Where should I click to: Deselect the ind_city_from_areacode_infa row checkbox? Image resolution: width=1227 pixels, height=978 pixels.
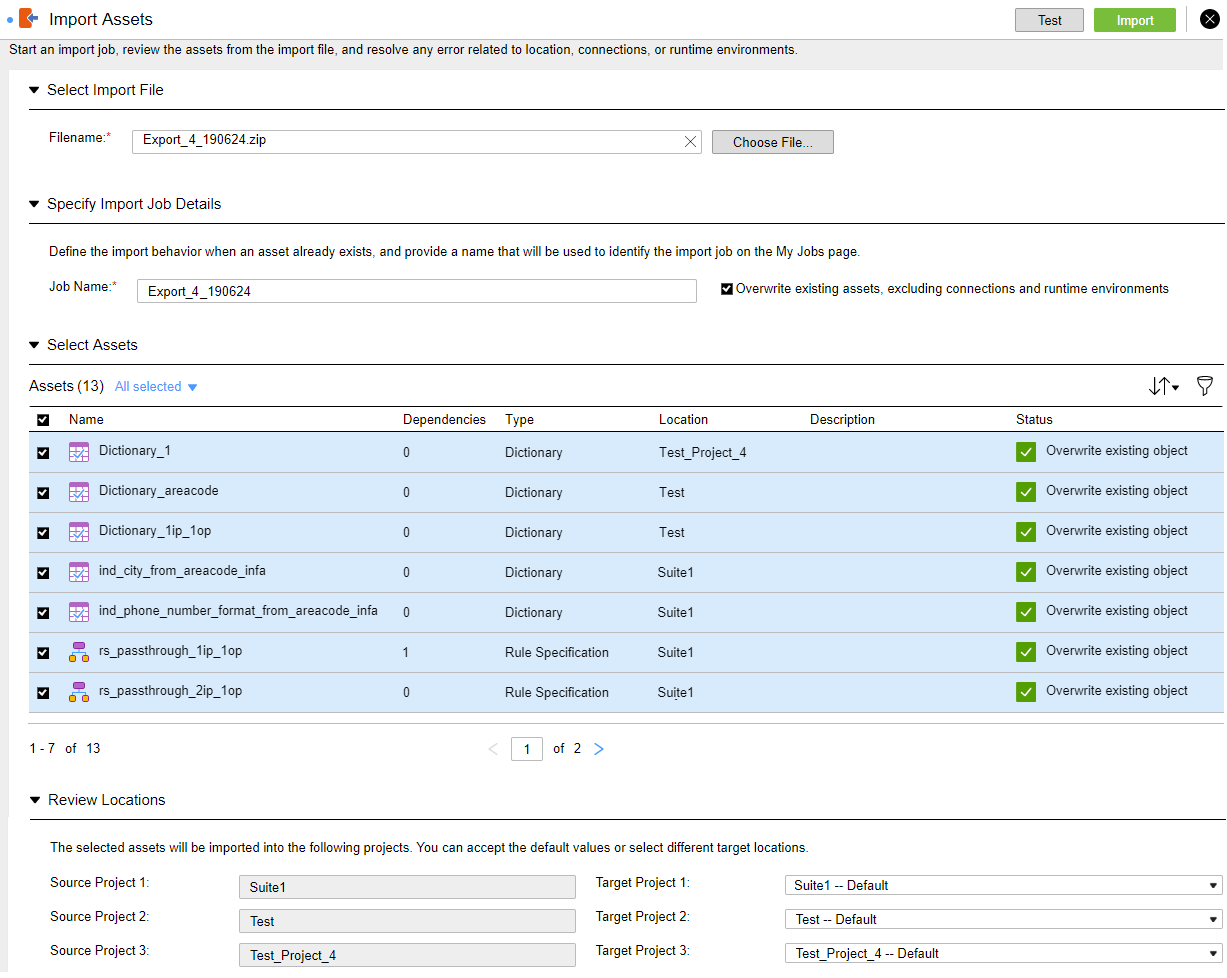click(x=43, y=573)
